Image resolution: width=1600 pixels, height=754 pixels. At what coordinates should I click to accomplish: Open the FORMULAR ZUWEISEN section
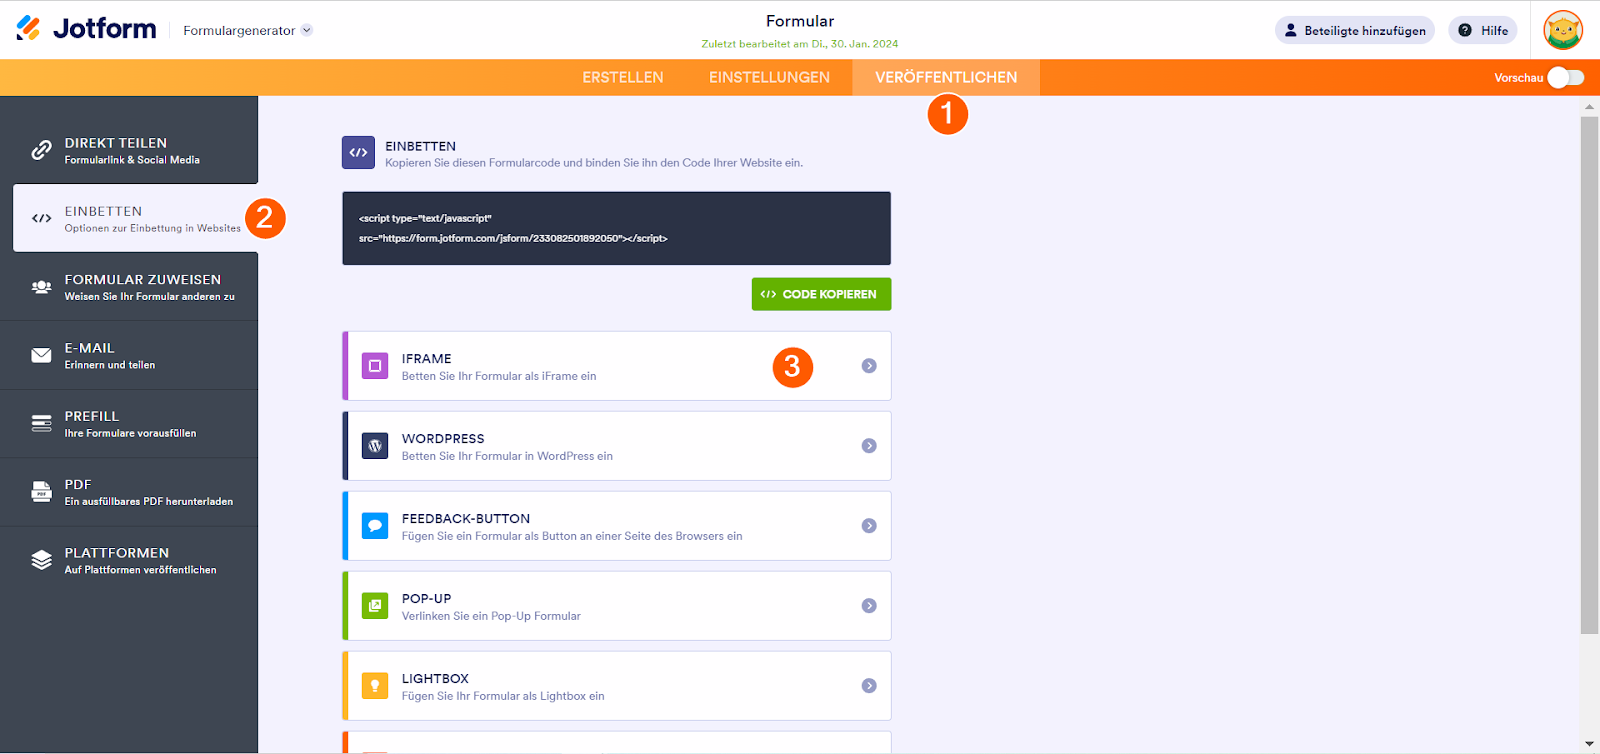[x=129, y=287]
